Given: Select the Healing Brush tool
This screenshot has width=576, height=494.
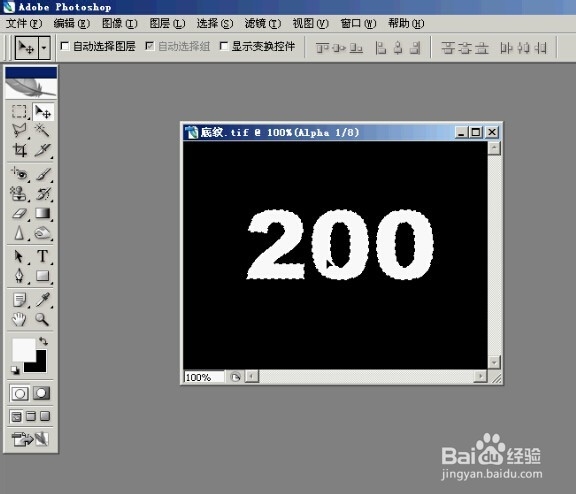Looking at the screenshot, I should point(19,173).
